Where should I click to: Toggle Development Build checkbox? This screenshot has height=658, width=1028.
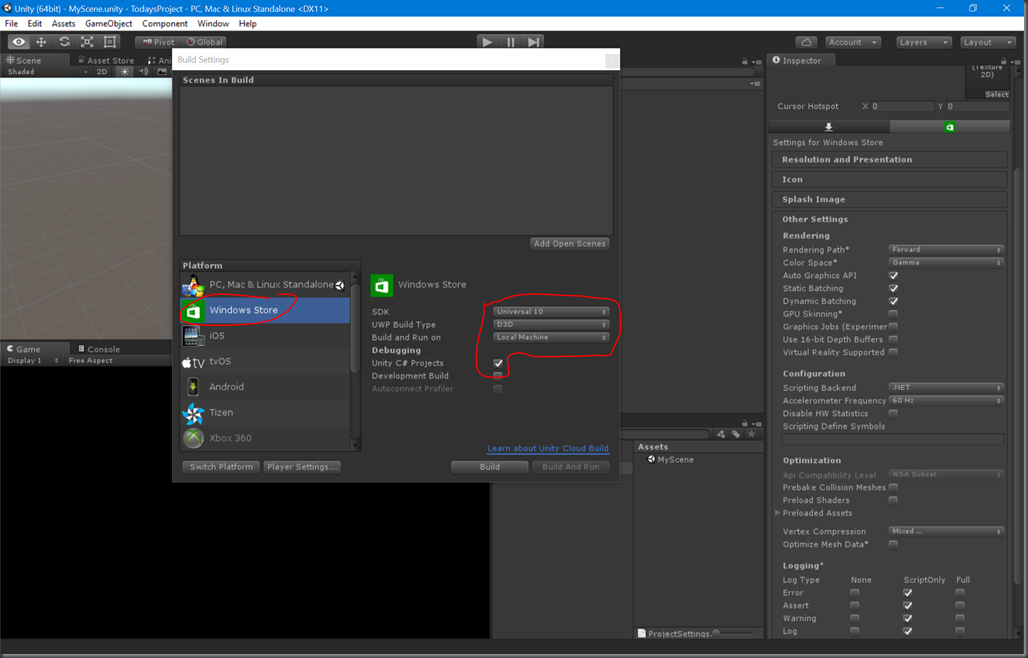(x=498, y=376)
